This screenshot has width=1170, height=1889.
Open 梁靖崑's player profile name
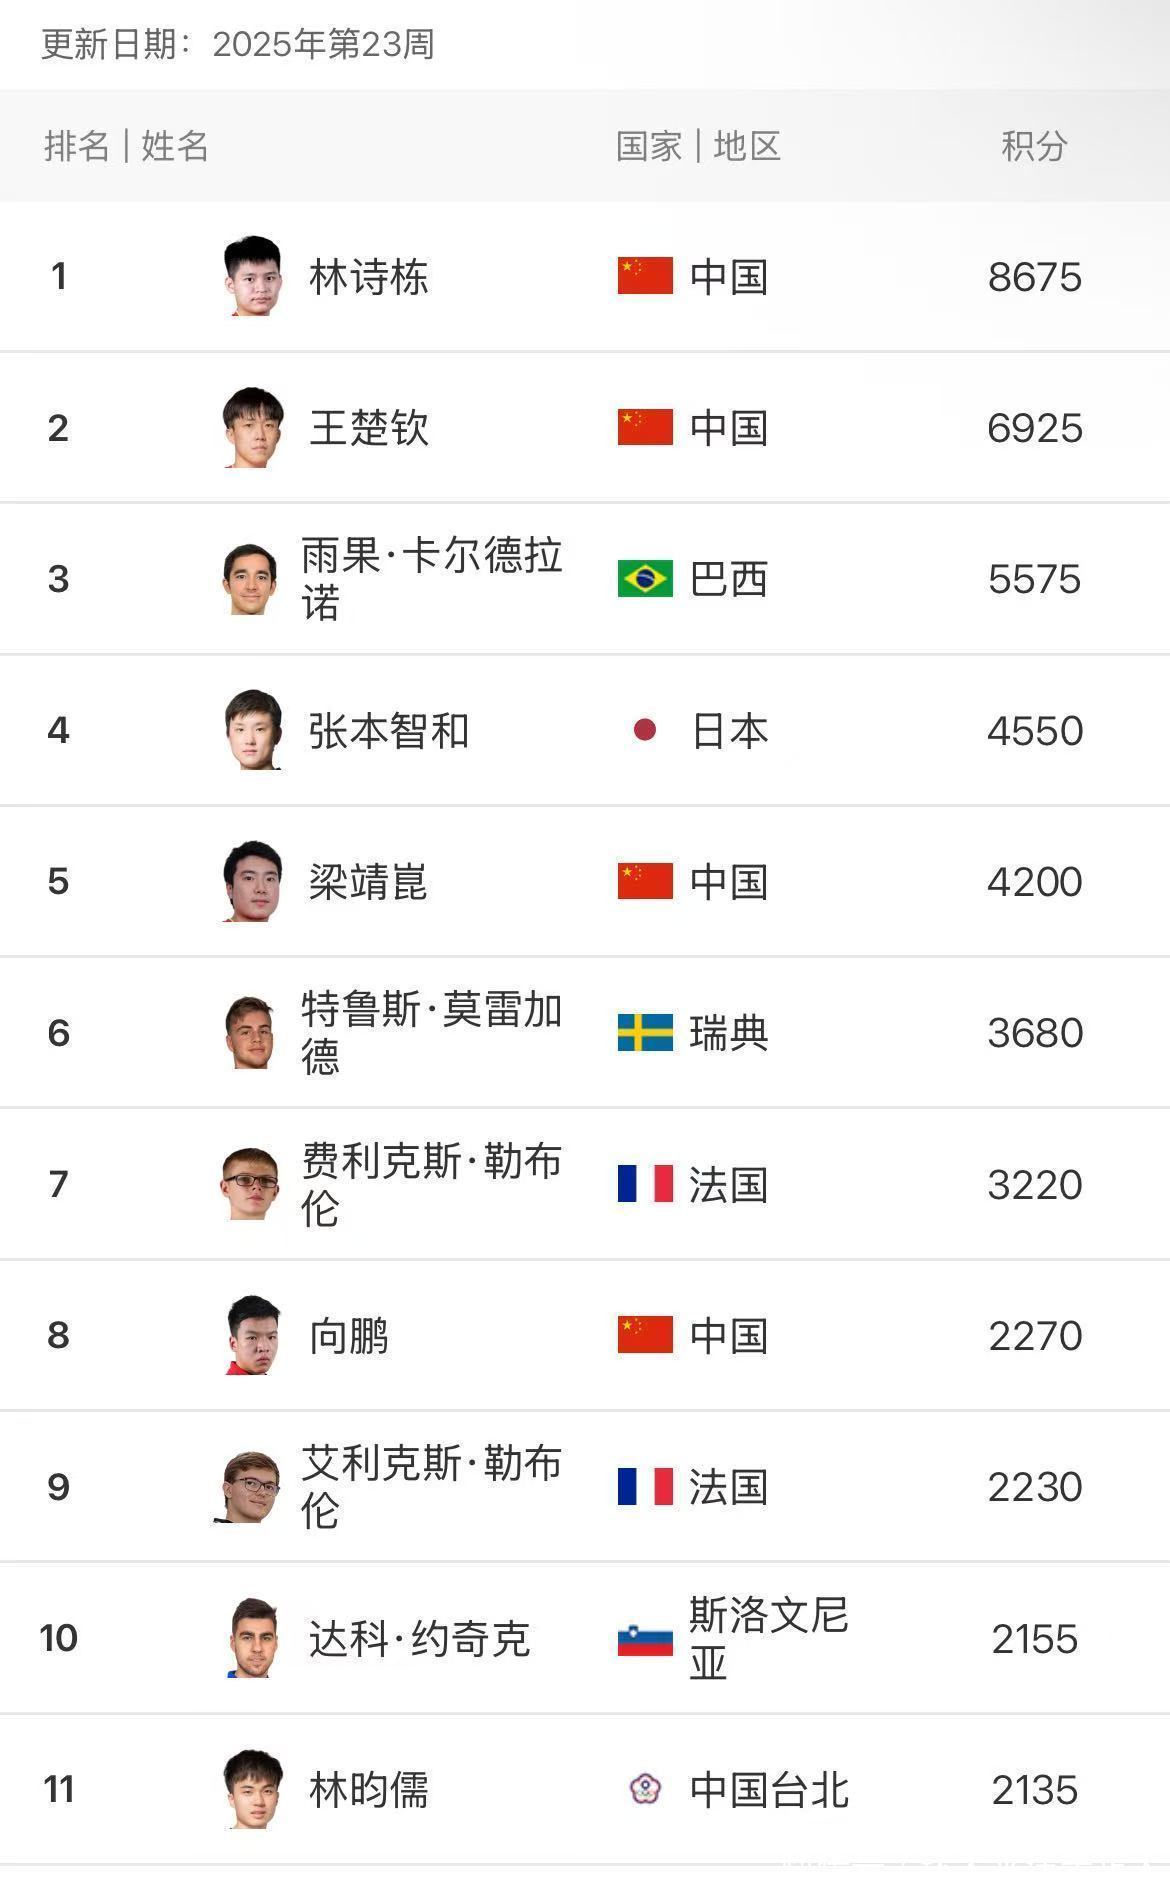pos(368,882)
